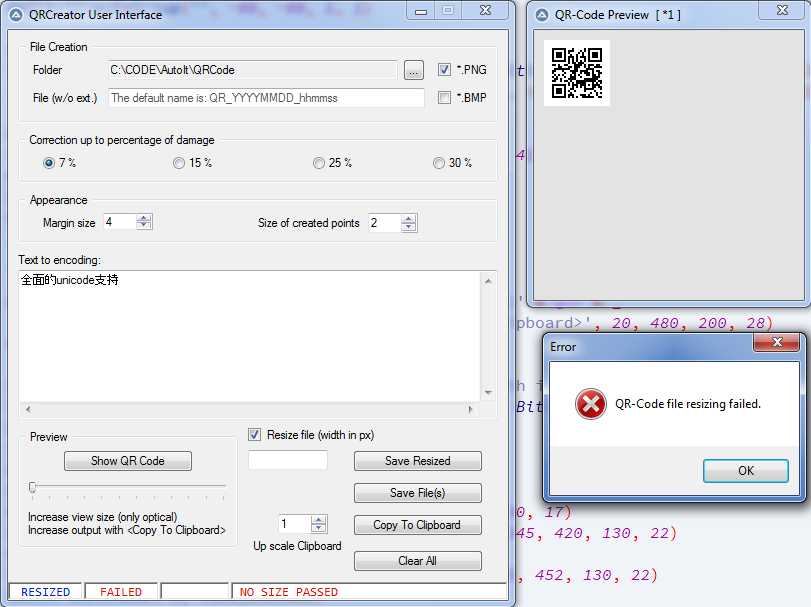Uncheck the *.PNG file format checkbox

pos(445,70)
